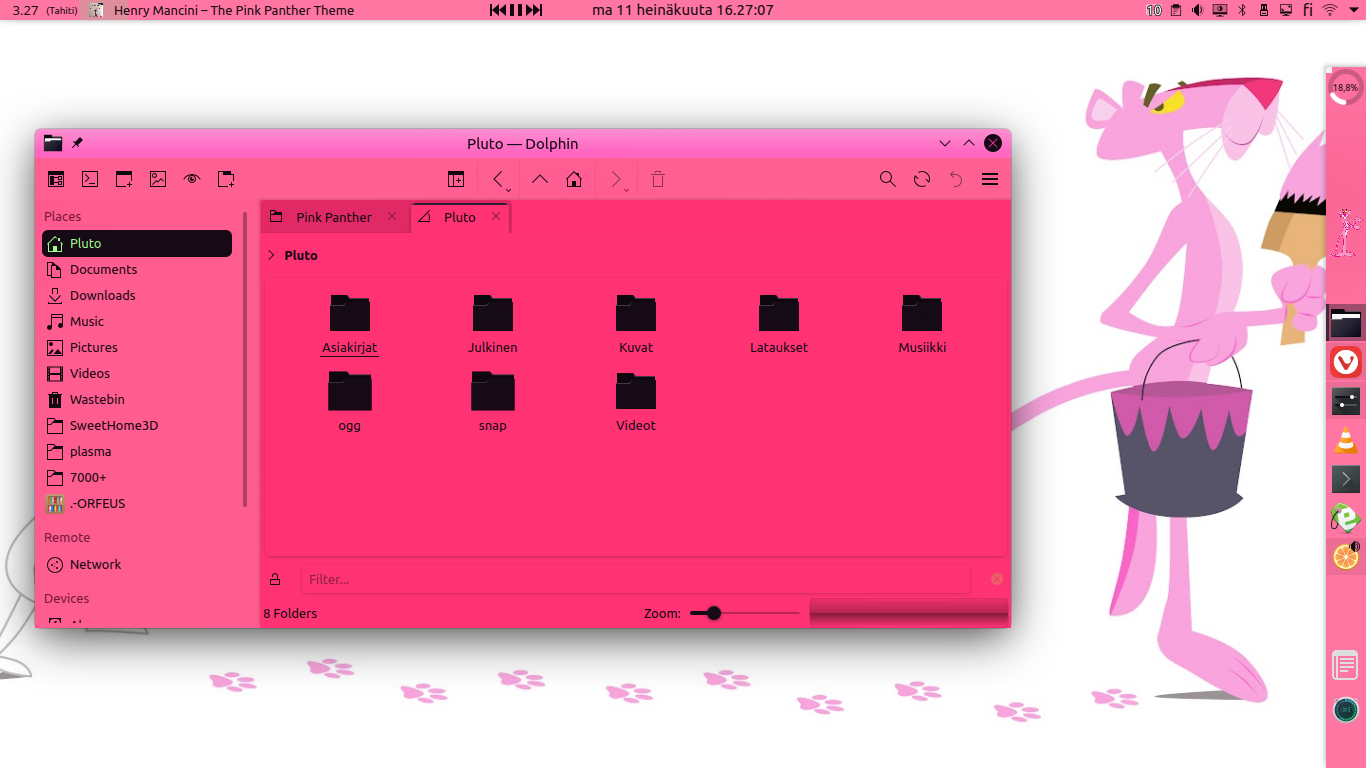1366x768 pixels.
Task: Select the ogg folder
Action: pos(350,401)
